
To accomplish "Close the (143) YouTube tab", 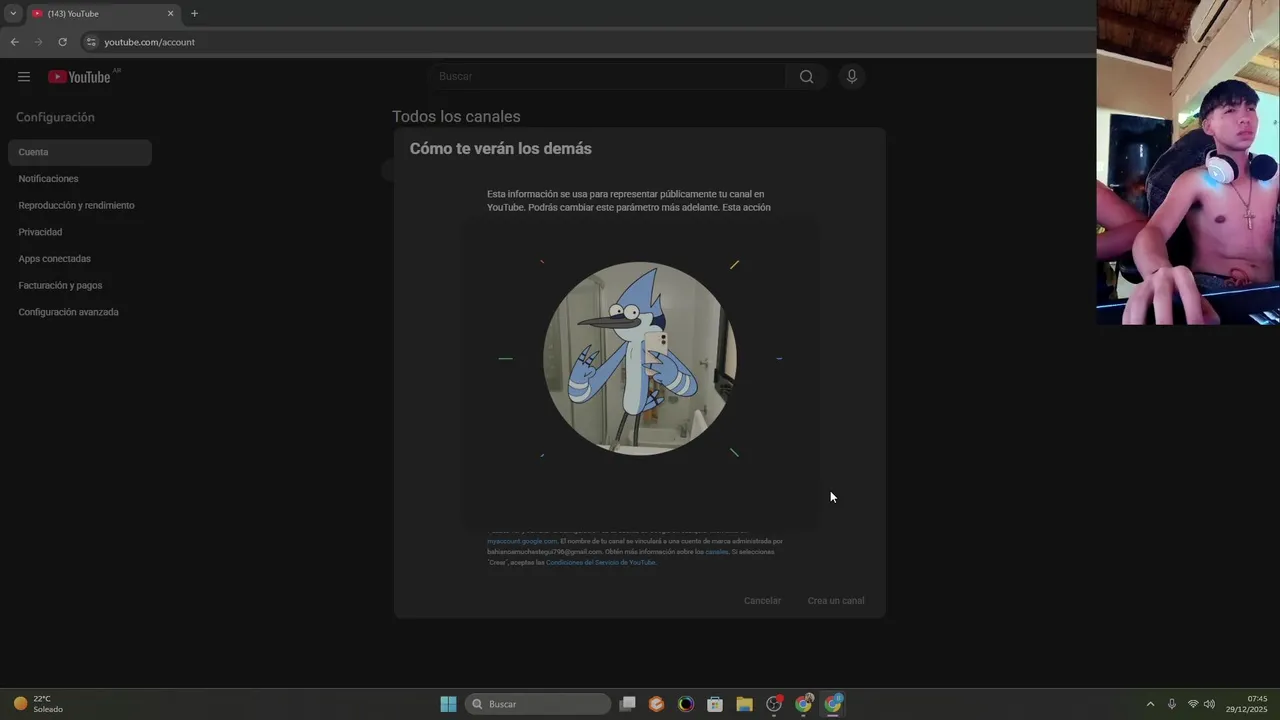I will (170, 14).
